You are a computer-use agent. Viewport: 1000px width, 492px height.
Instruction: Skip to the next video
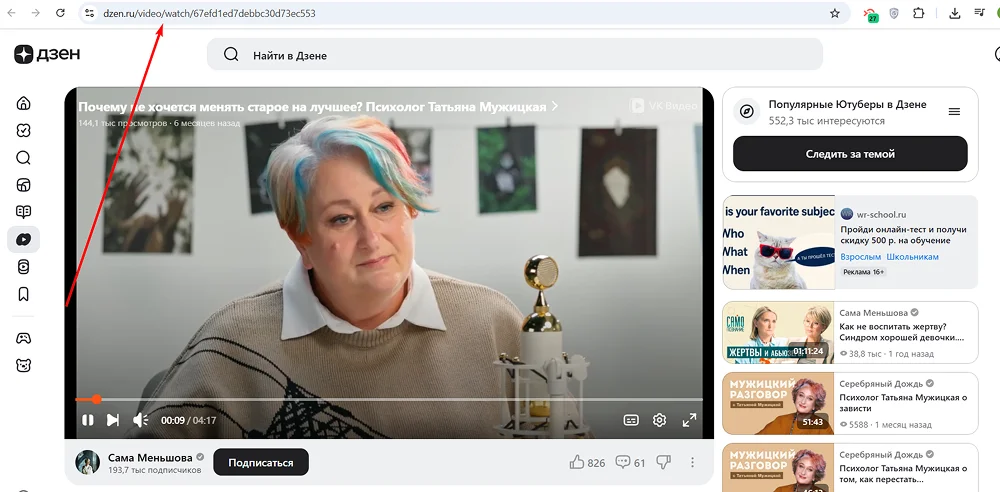[x=113, y=420]
